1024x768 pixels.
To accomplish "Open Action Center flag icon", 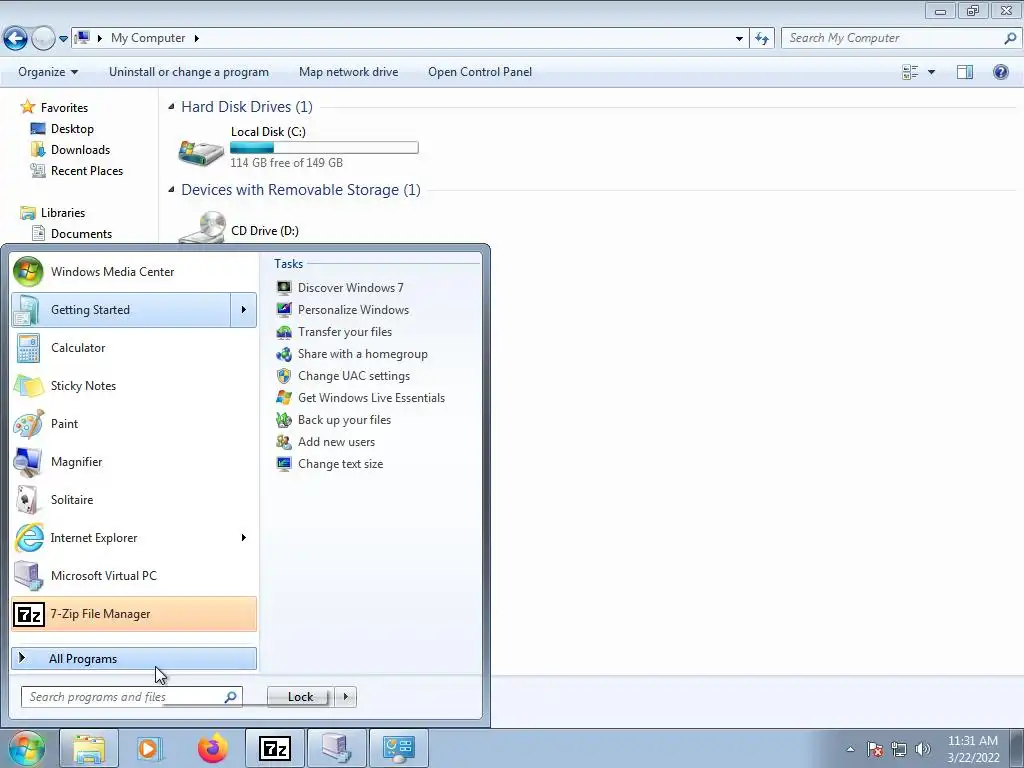I will point(875,749).
